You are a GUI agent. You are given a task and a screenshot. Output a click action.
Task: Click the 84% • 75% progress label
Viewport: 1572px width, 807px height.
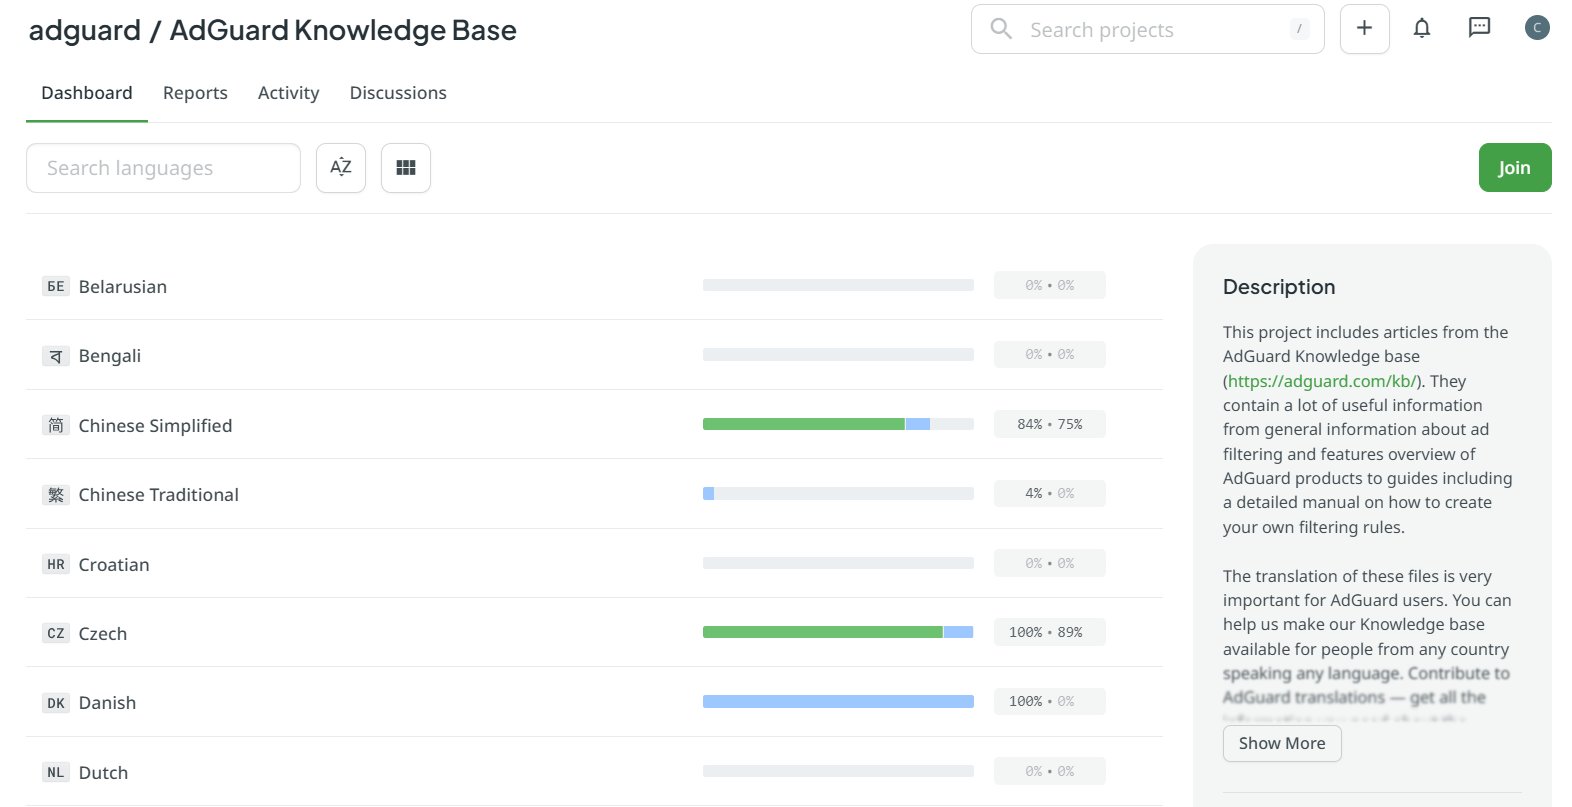(1050, 424)
